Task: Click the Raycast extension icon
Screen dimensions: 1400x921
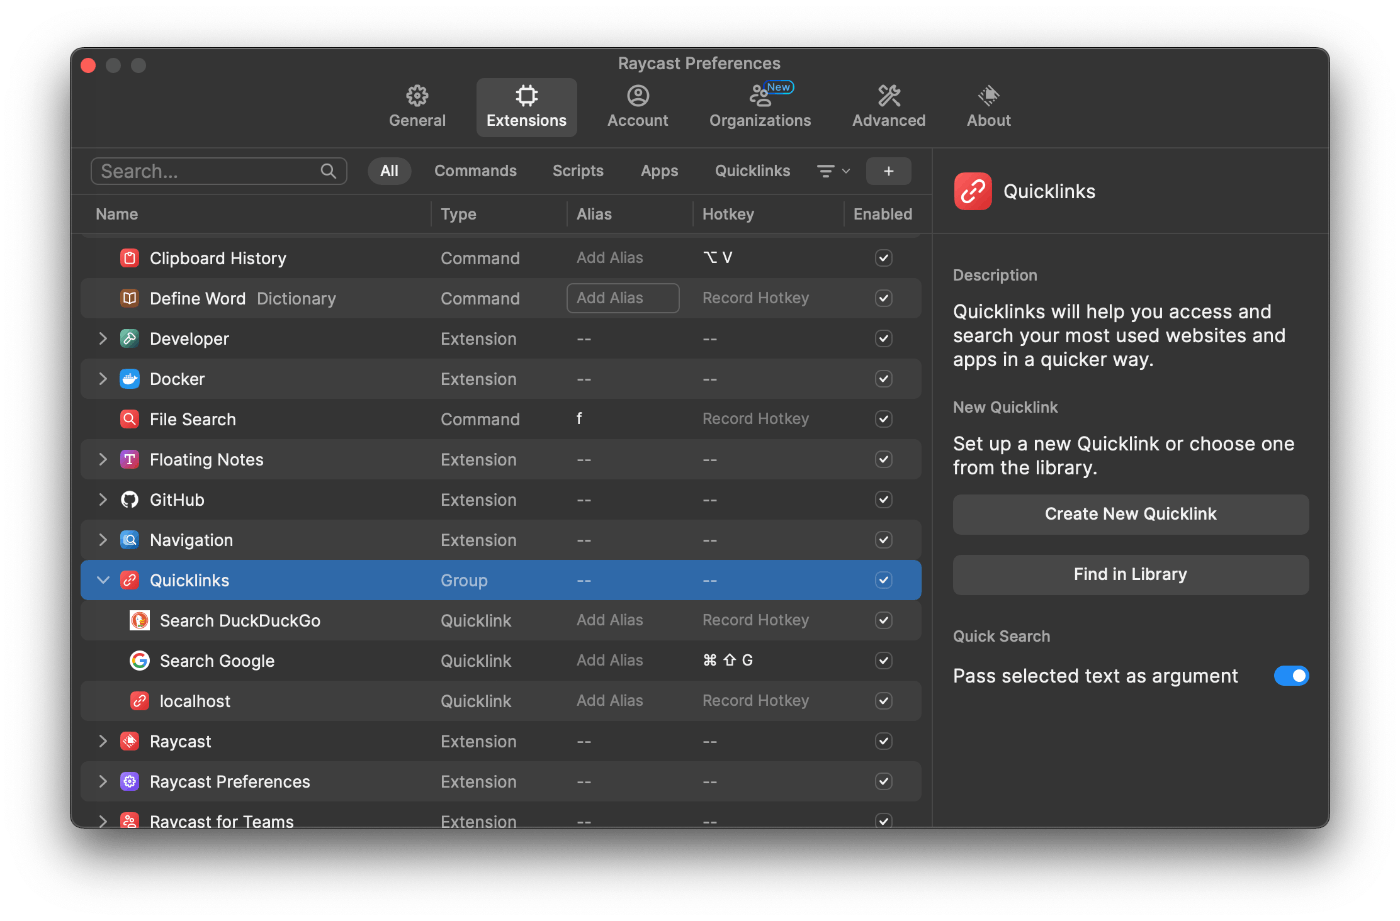Action: point(129,741)
